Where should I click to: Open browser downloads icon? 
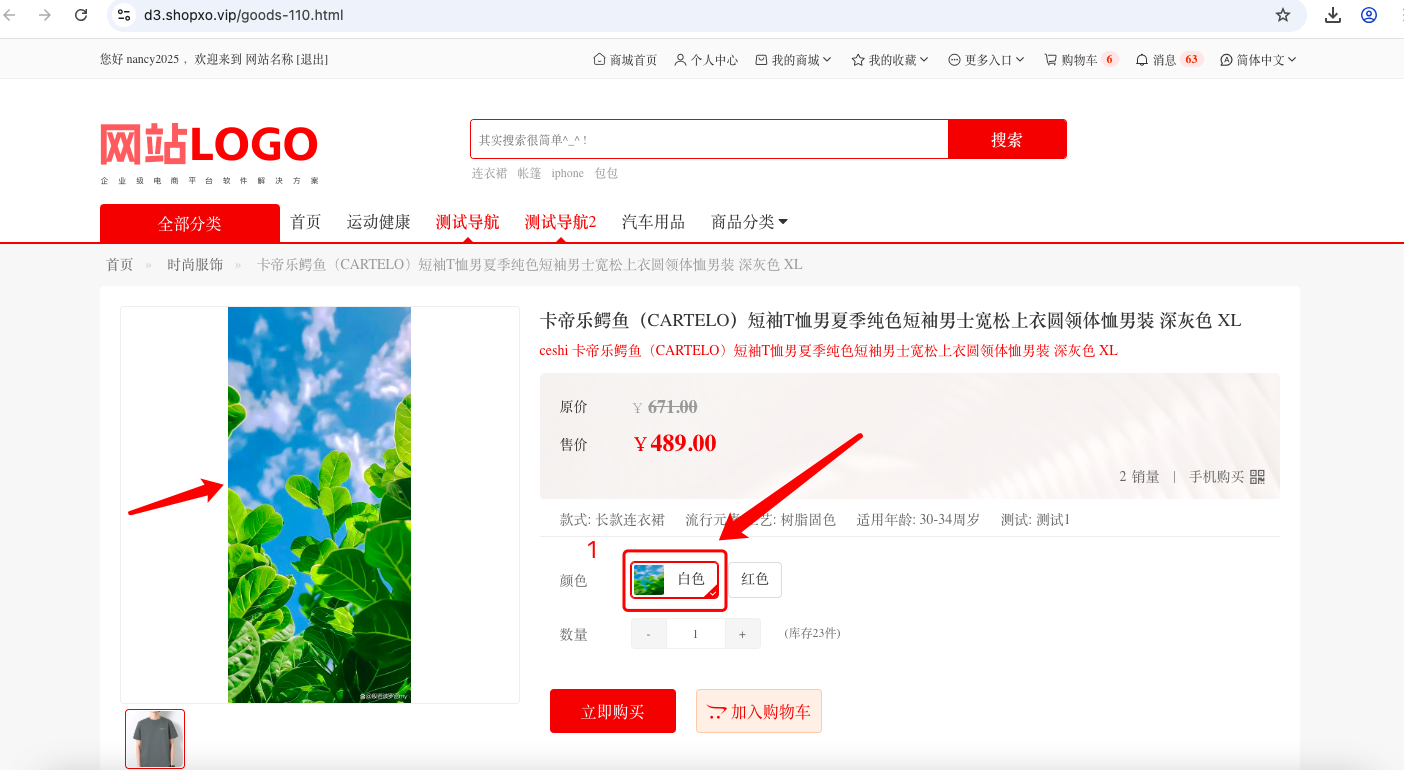(1333, 15)
